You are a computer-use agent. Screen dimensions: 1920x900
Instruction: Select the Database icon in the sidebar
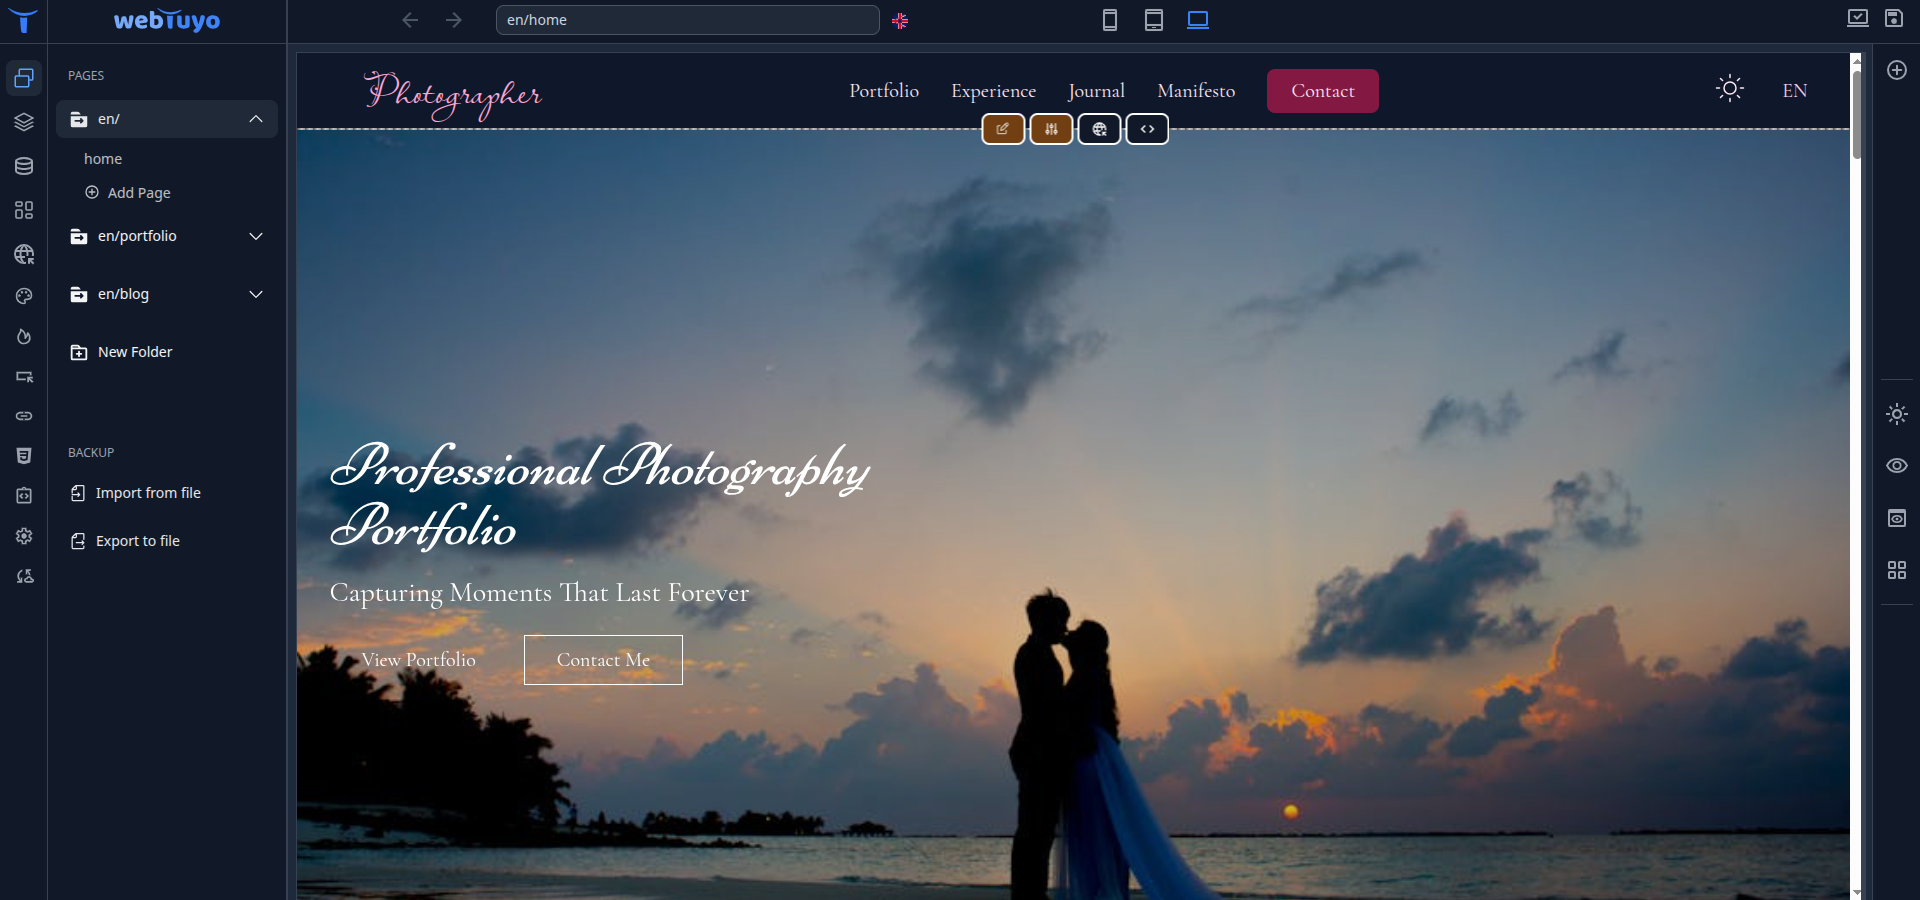24,166
